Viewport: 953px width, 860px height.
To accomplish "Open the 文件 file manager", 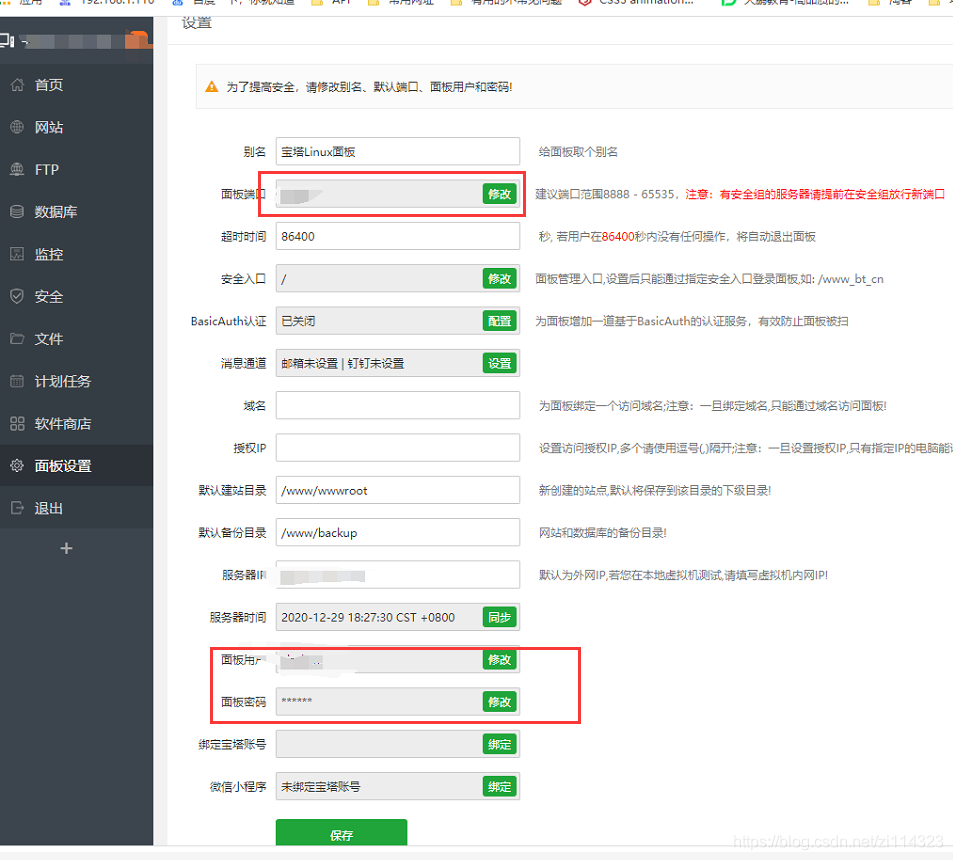I will (x=46, y=338).
